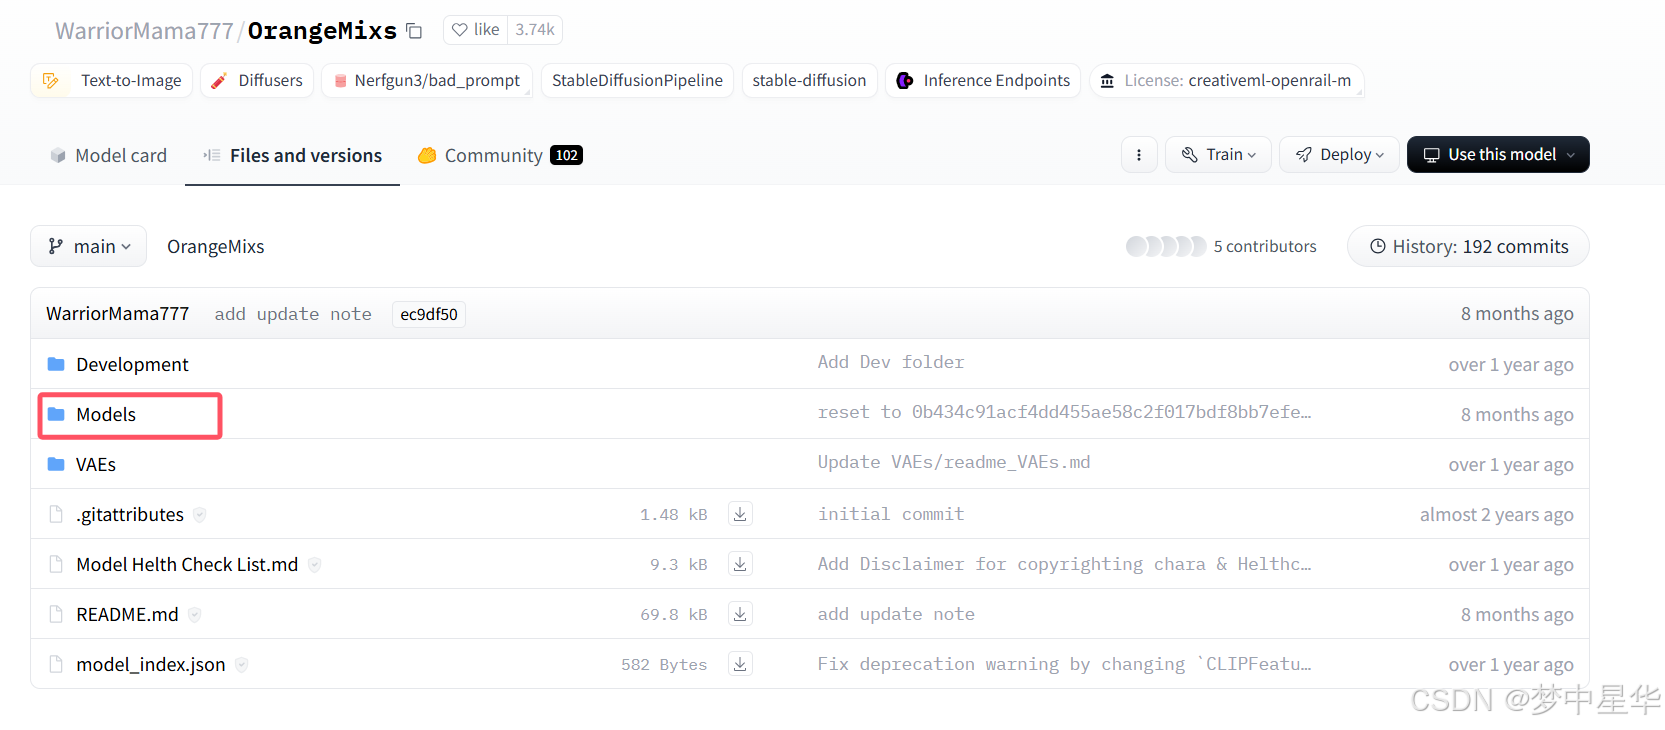Screen dimensions: 1665x730
Task: Open the Nerfgun3/bad_prompt tag
Action: click(x=427, y=80)
